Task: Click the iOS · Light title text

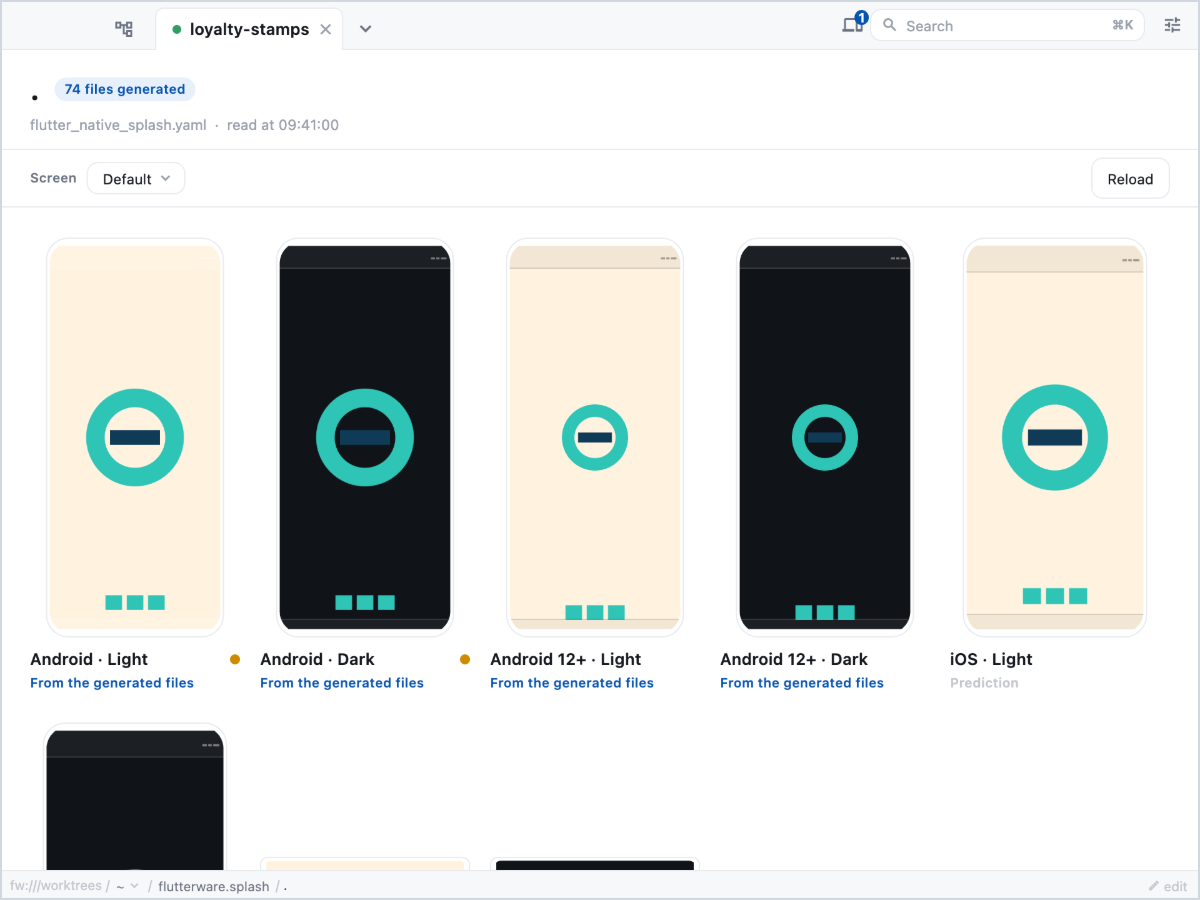Action: point(991,659)
